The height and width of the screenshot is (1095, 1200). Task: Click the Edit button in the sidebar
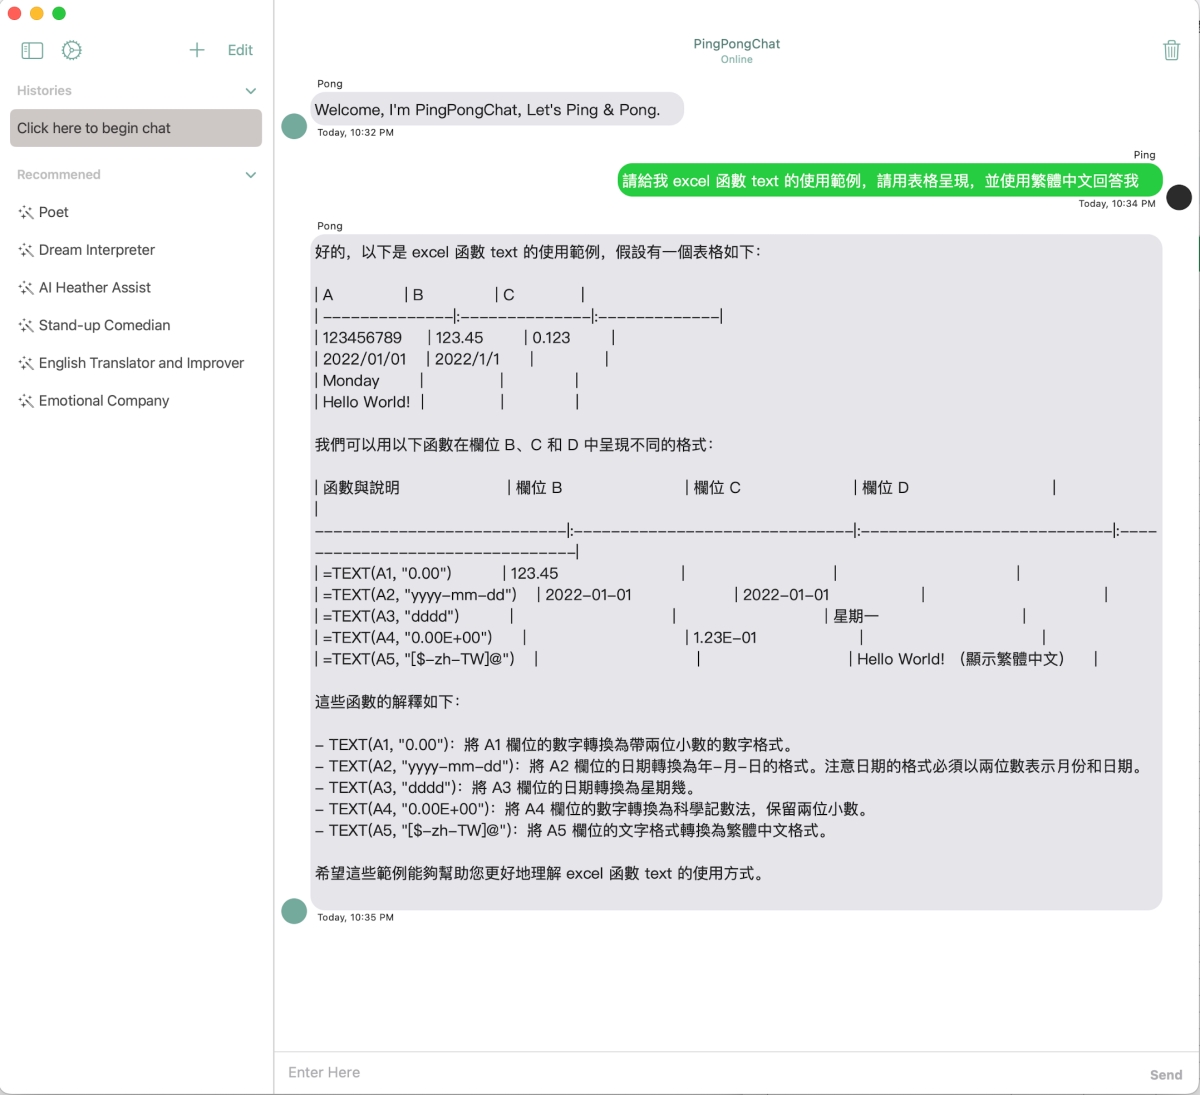(x=240, y=50)
